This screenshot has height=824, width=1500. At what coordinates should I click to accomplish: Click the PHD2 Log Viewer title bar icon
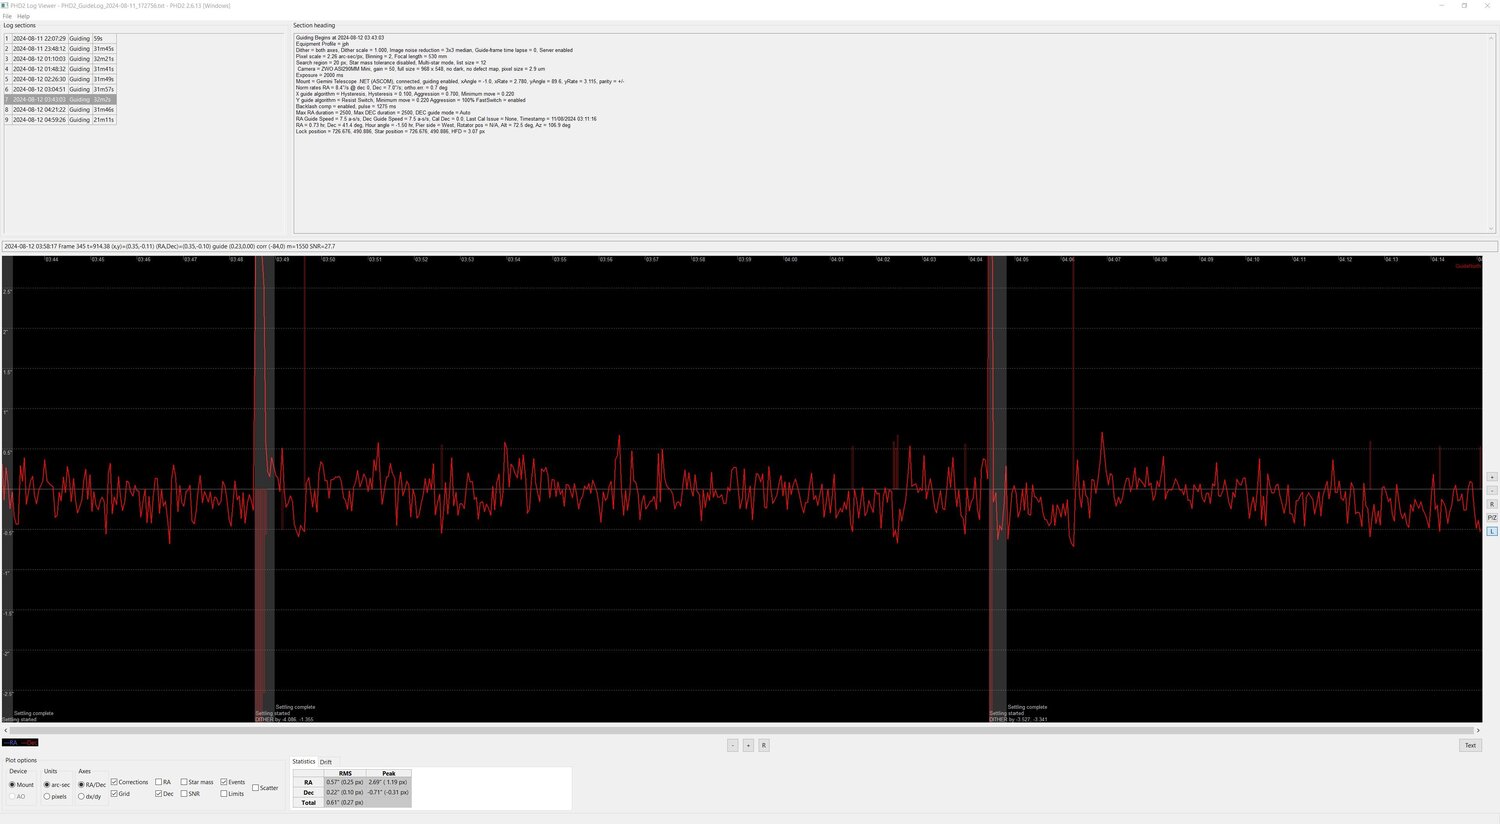tap(6, 5)
